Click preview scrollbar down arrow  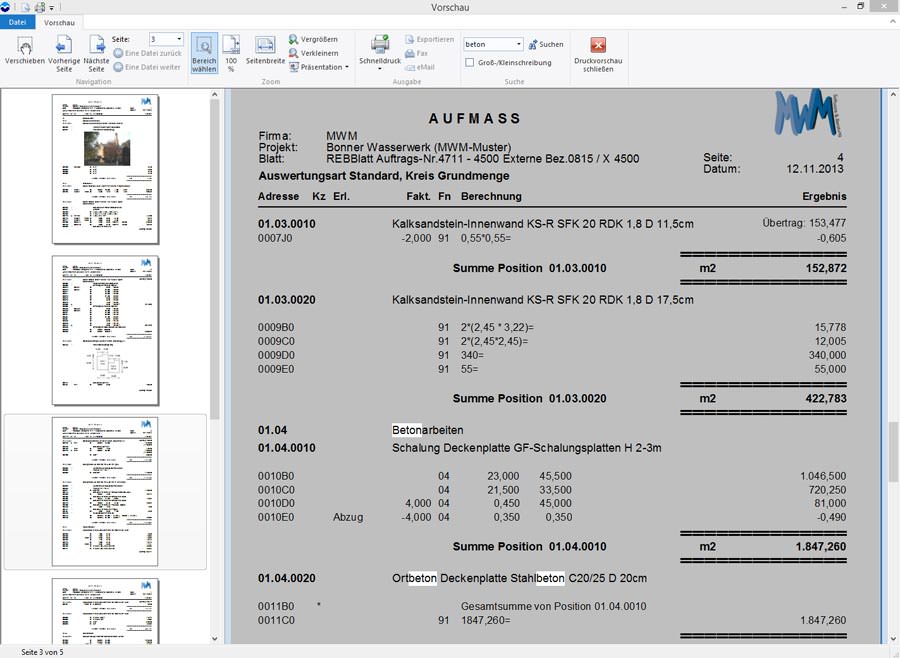pyautogui.click(x=893, y=638)
